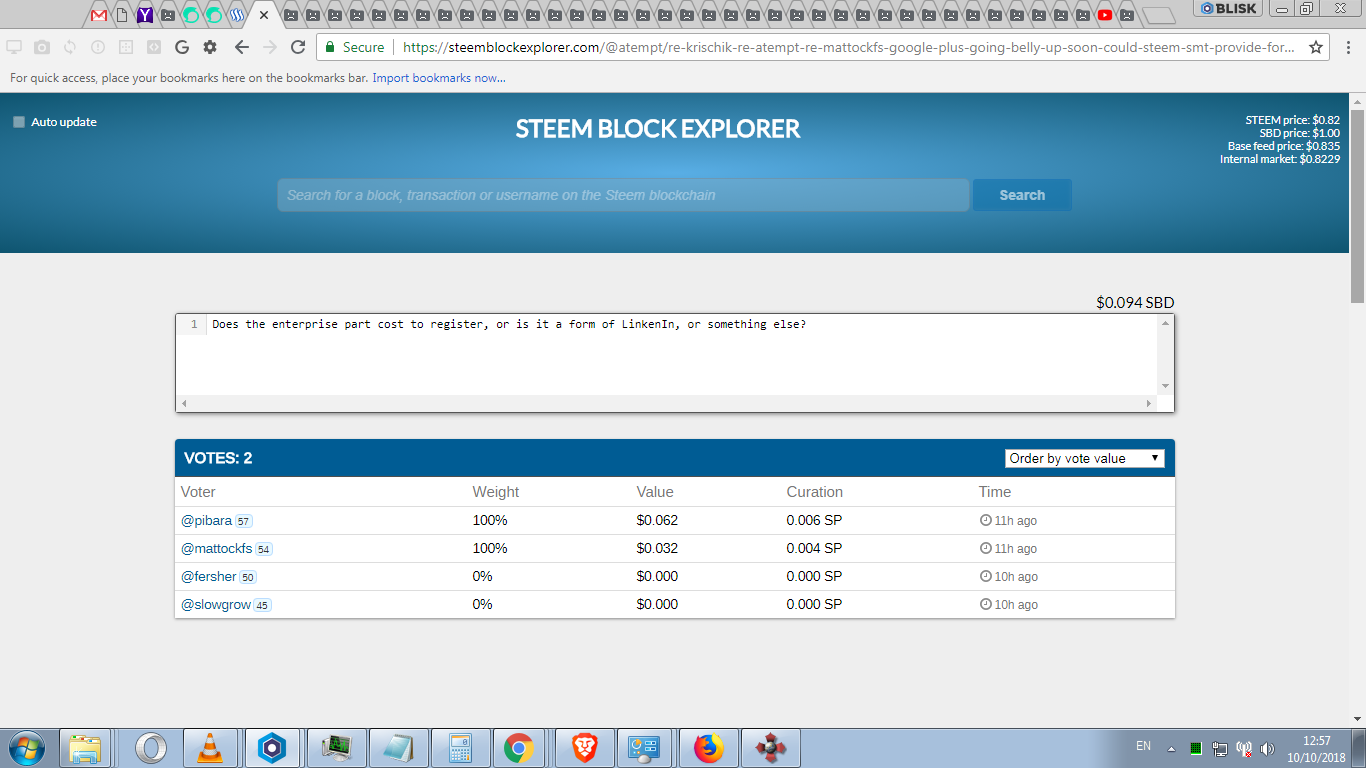The image size is (1366, 768).
Task: Enable the Auto update checkbox
Action: point(19,122)
